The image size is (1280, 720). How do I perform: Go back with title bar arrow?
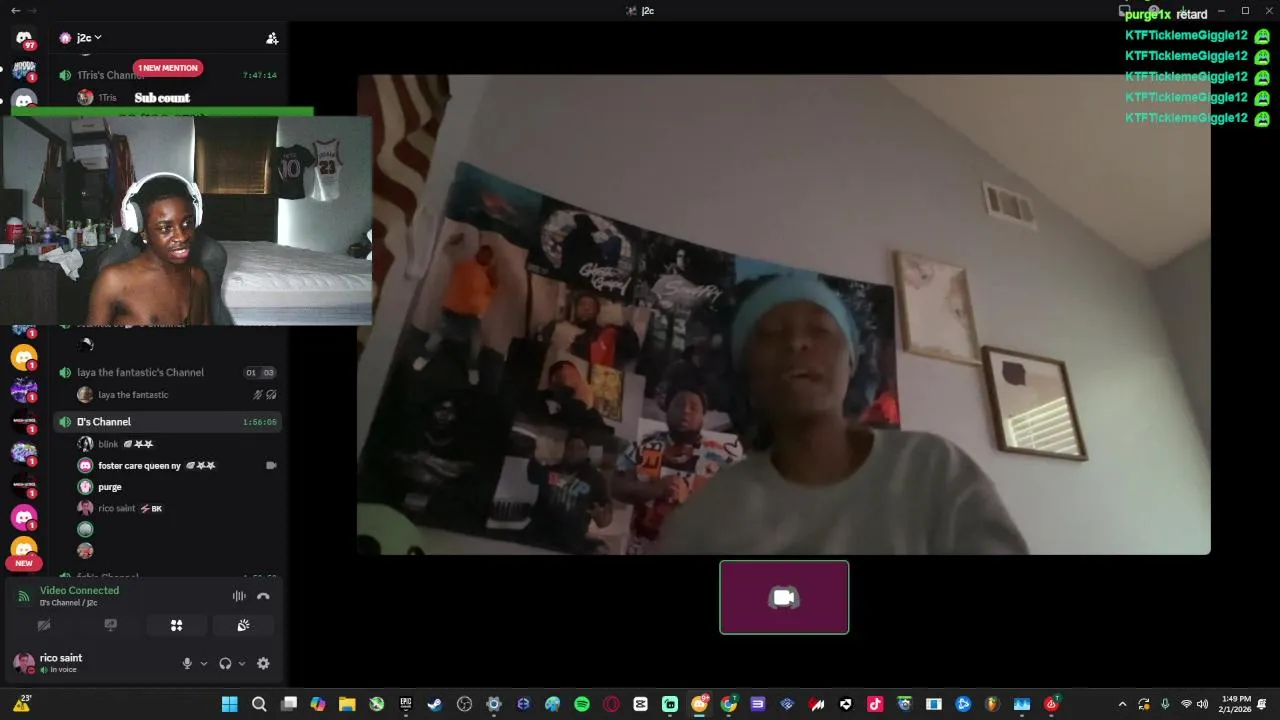pos(15,10)
